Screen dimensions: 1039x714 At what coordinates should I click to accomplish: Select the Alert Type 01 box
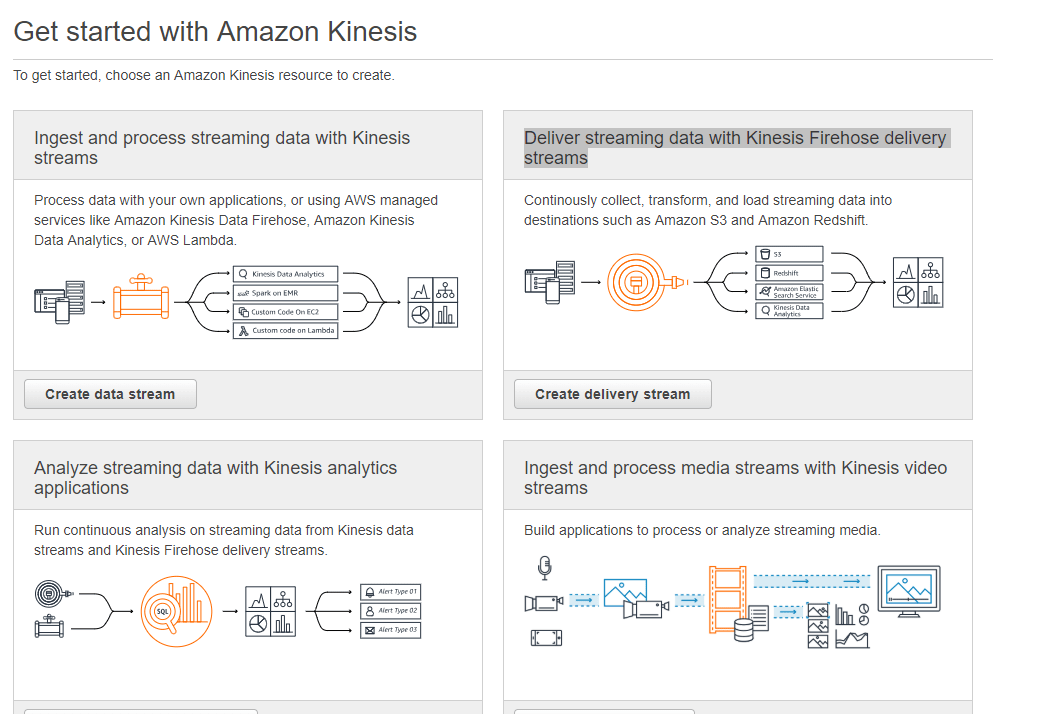[390, 592]
